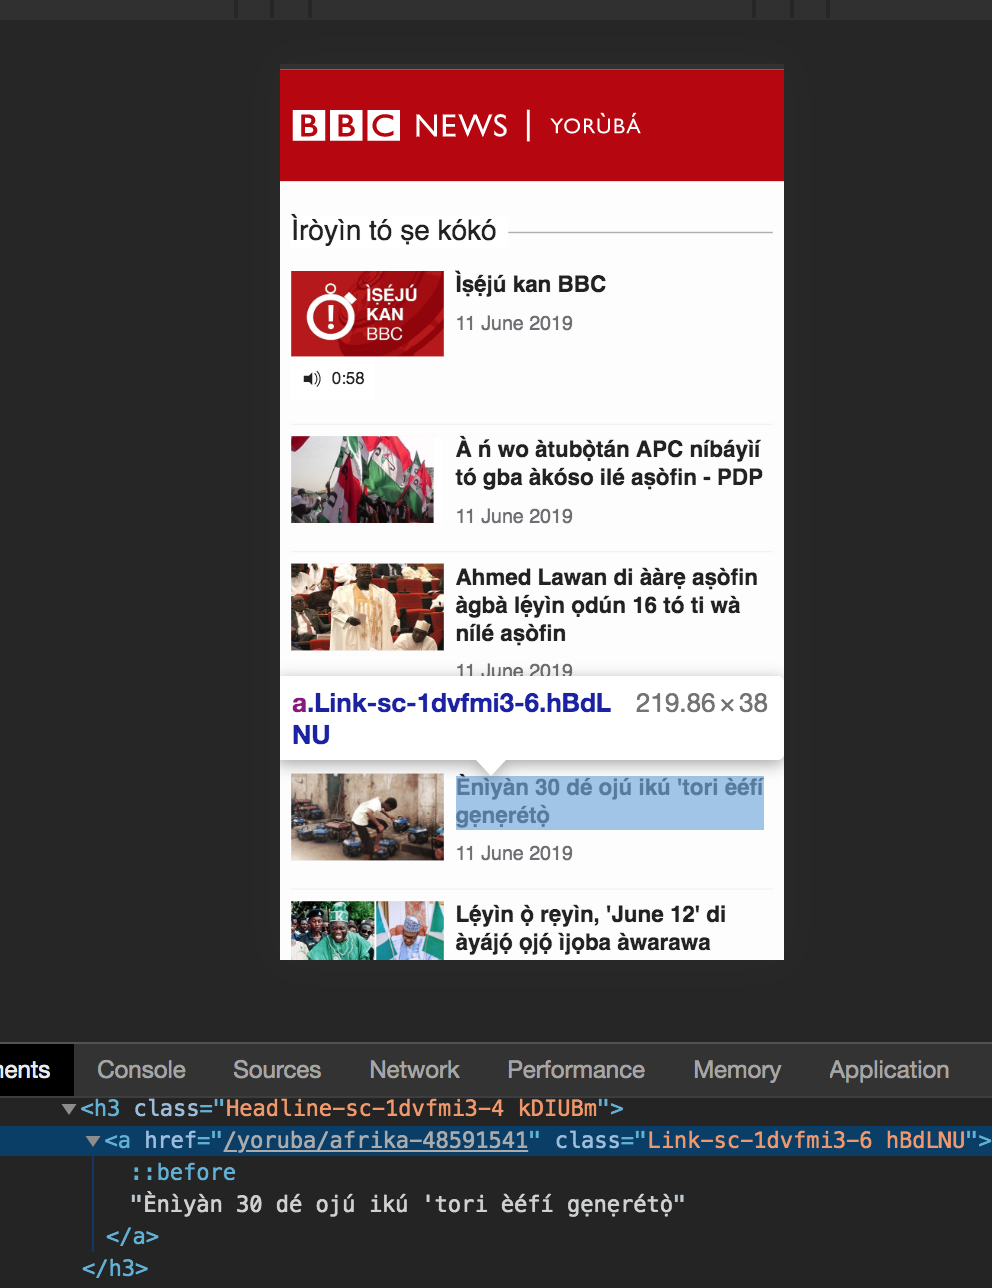
Task: Collapse the h3 Headline element node
Action: tap(68, 1108)
